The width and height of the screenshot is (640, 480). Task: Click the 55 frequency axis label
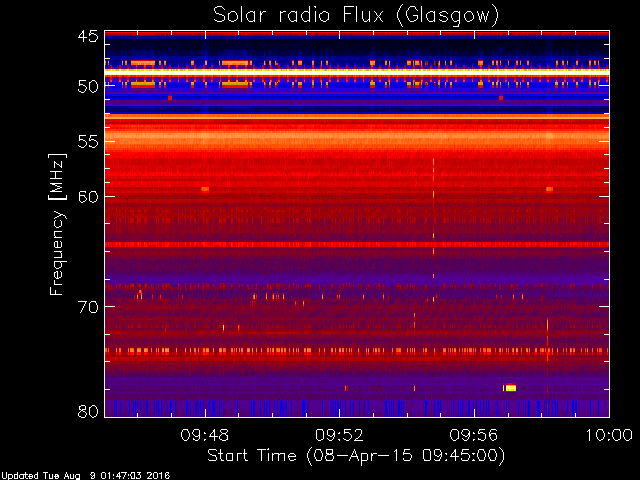88,142
